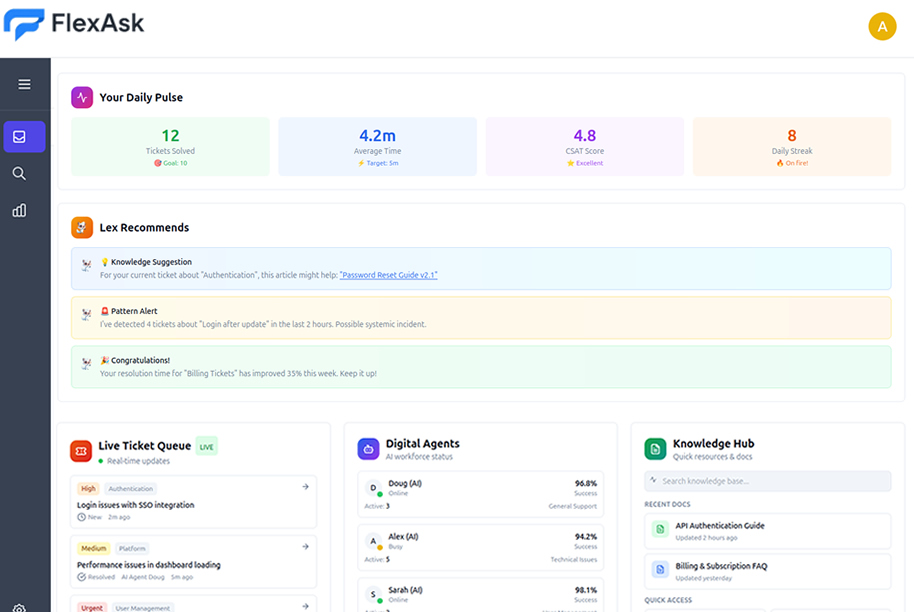Screen dimensions: 914x612
Task: Click the Knowledge Hub document icon
Action: pos(655,449)
